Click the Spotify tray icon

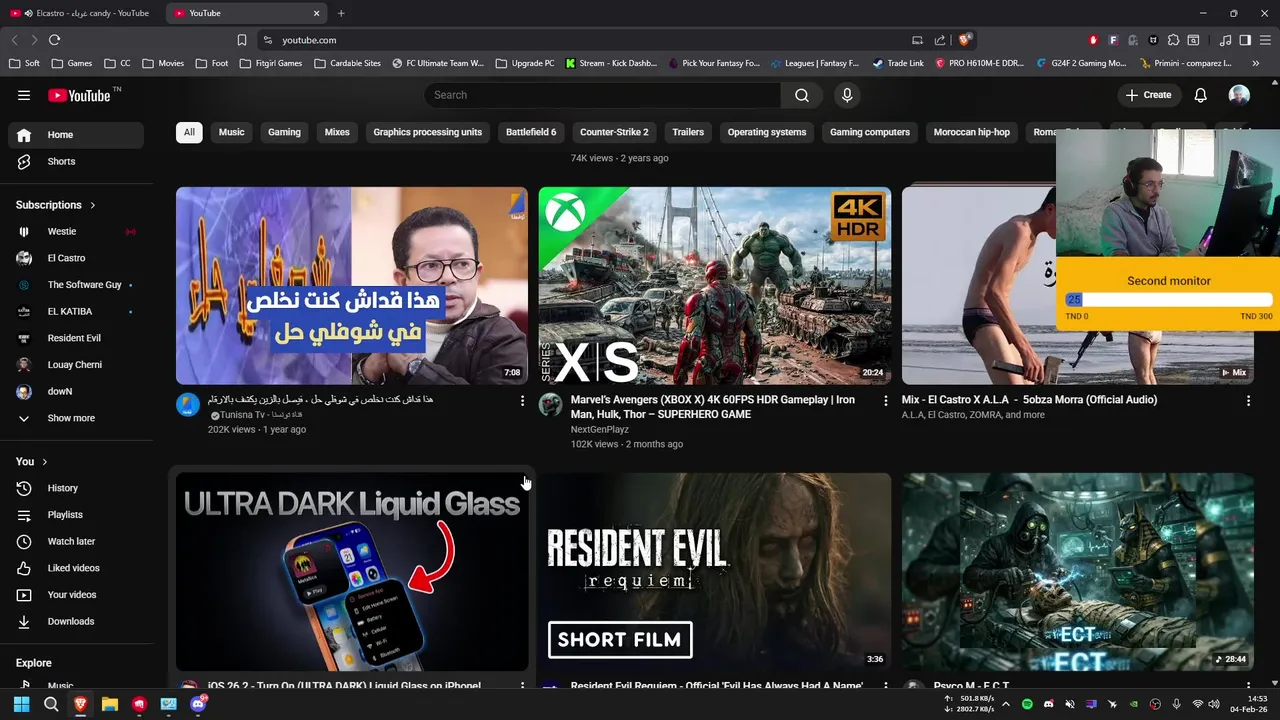coord(1027,704)
